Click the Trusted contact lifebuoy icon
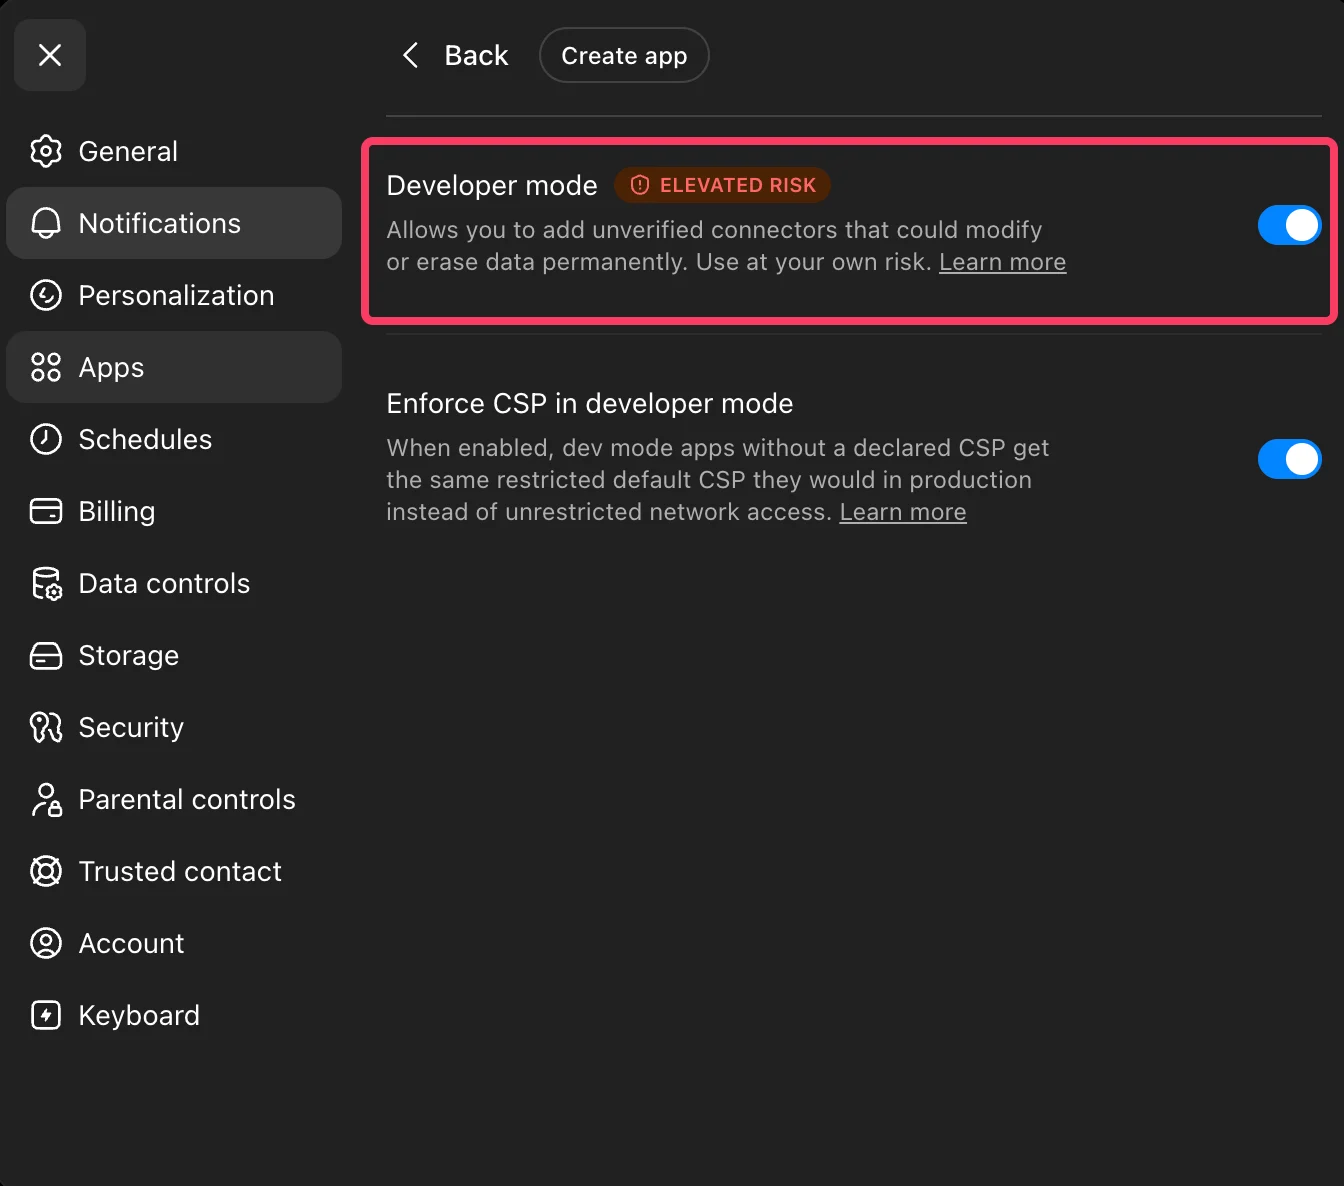 coord(46,871)
